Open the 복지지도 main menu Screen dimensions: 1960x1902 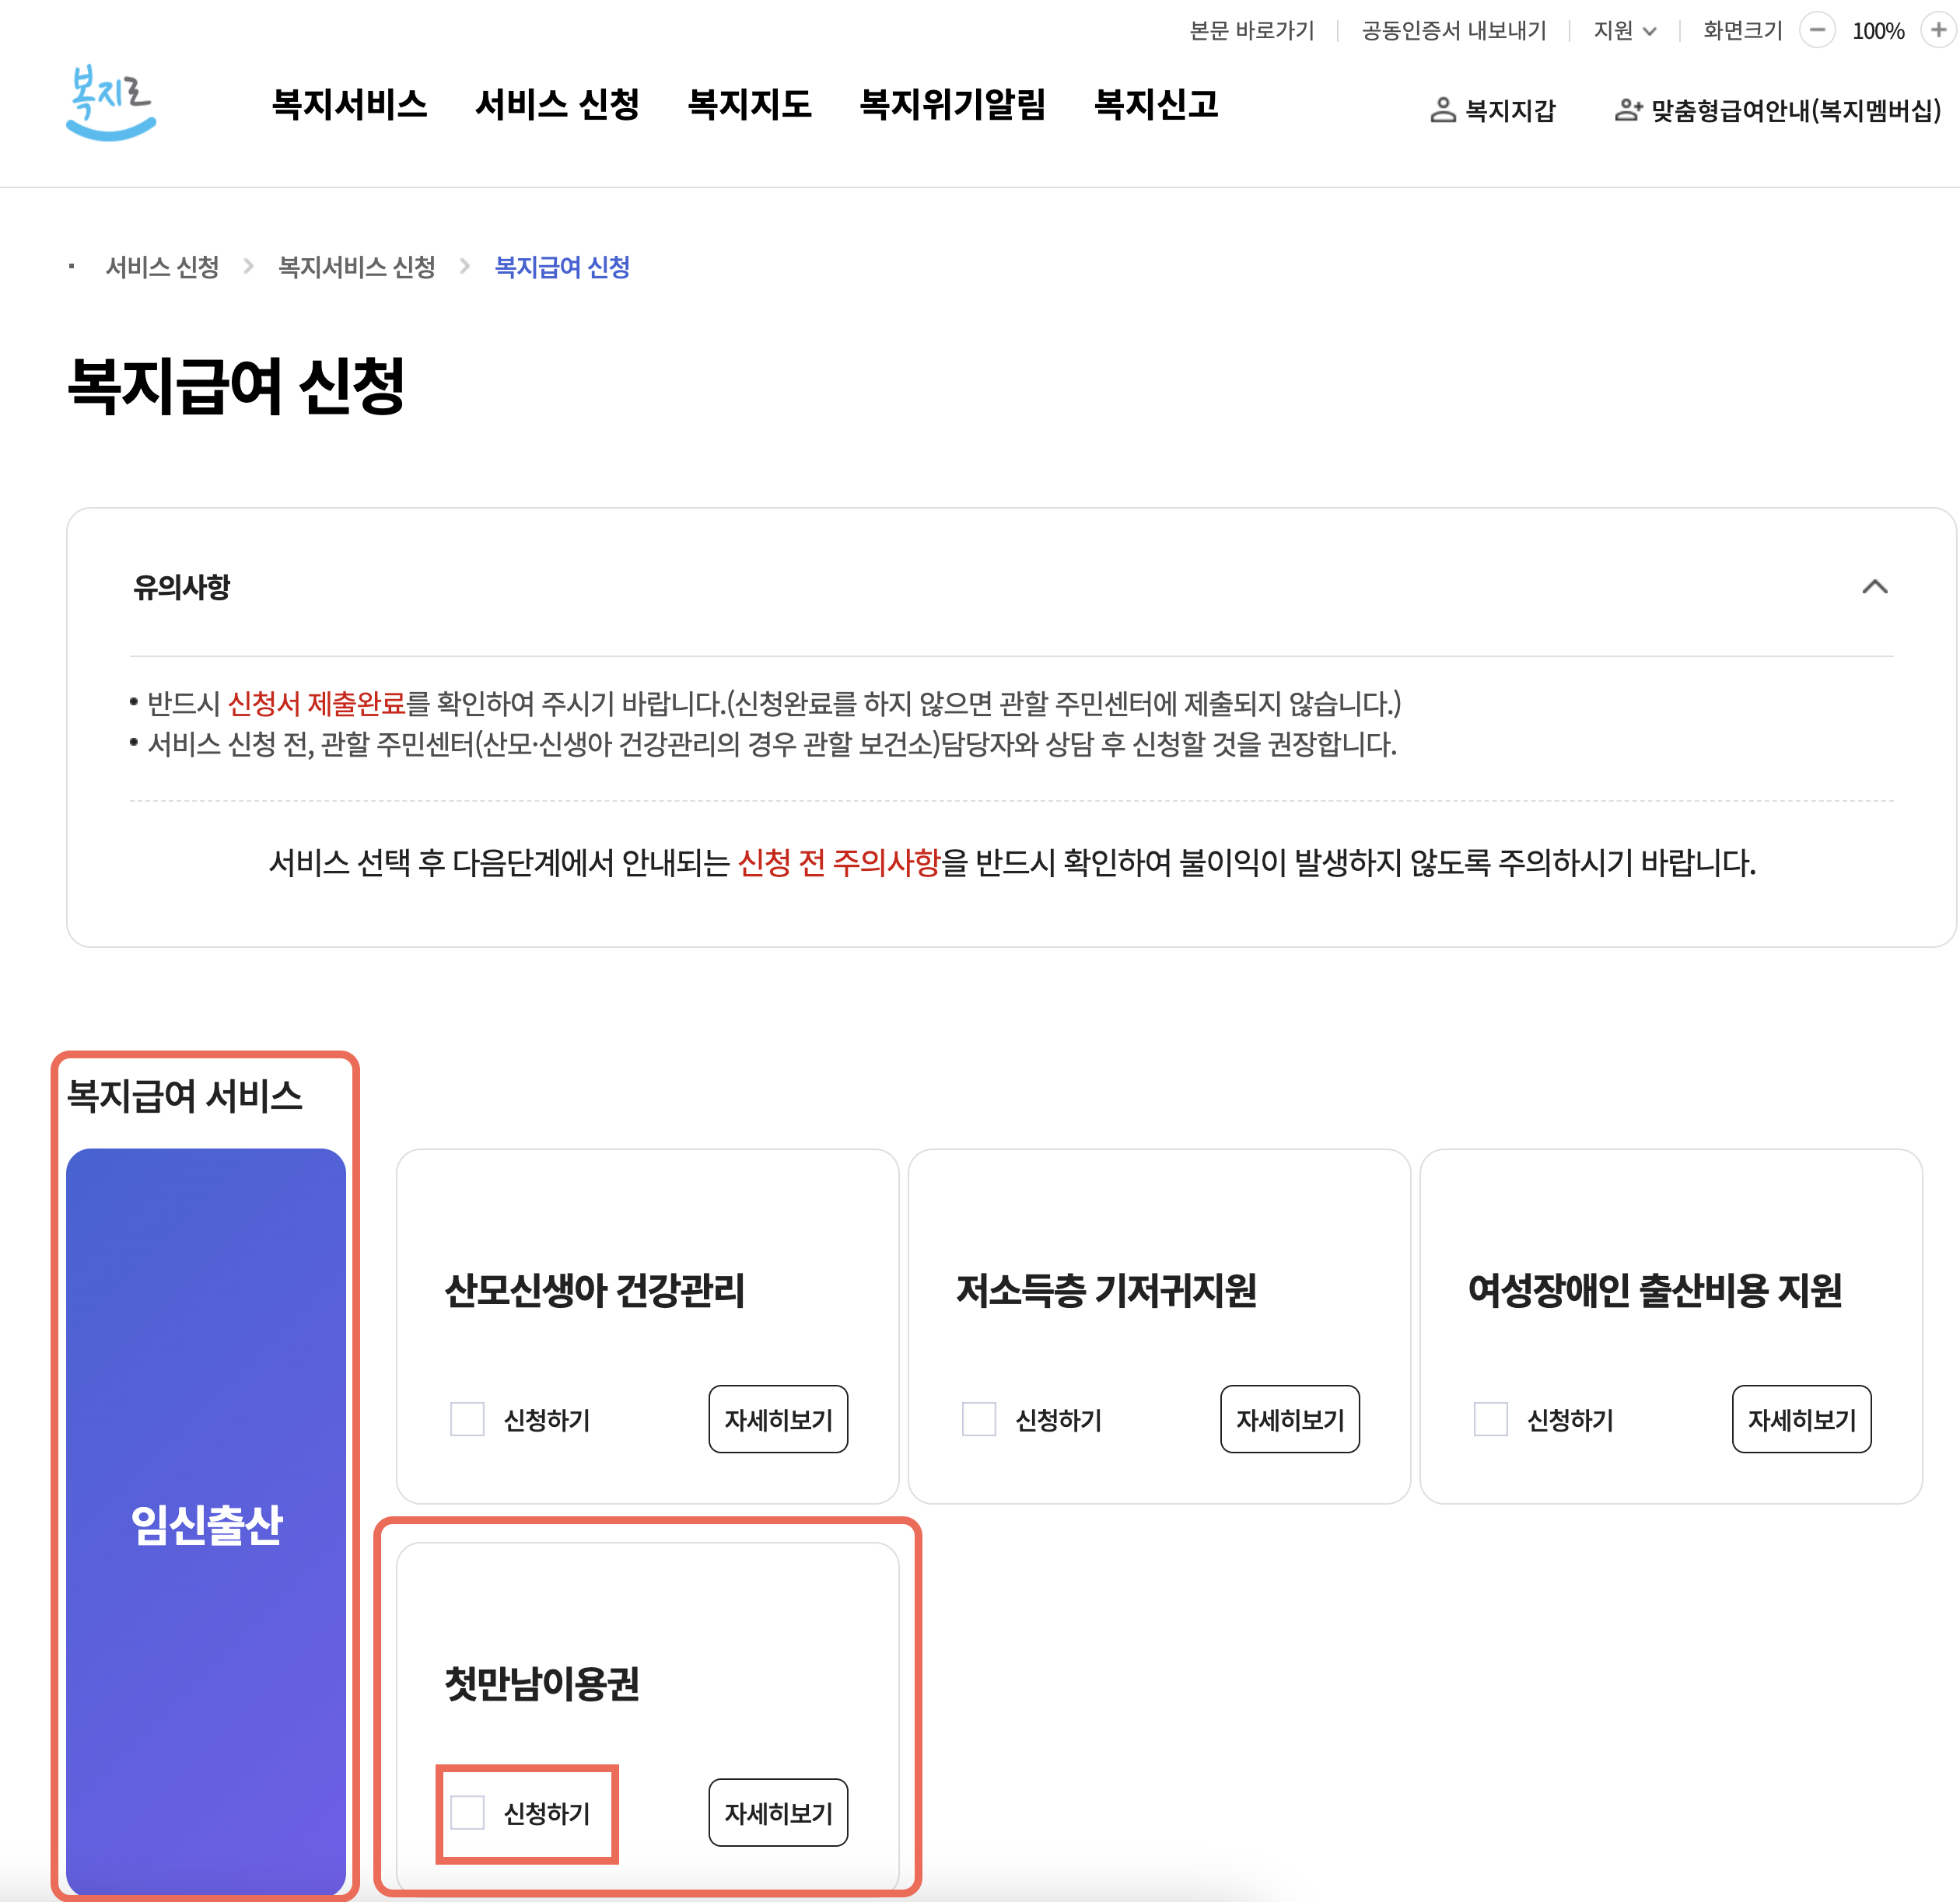749,104
